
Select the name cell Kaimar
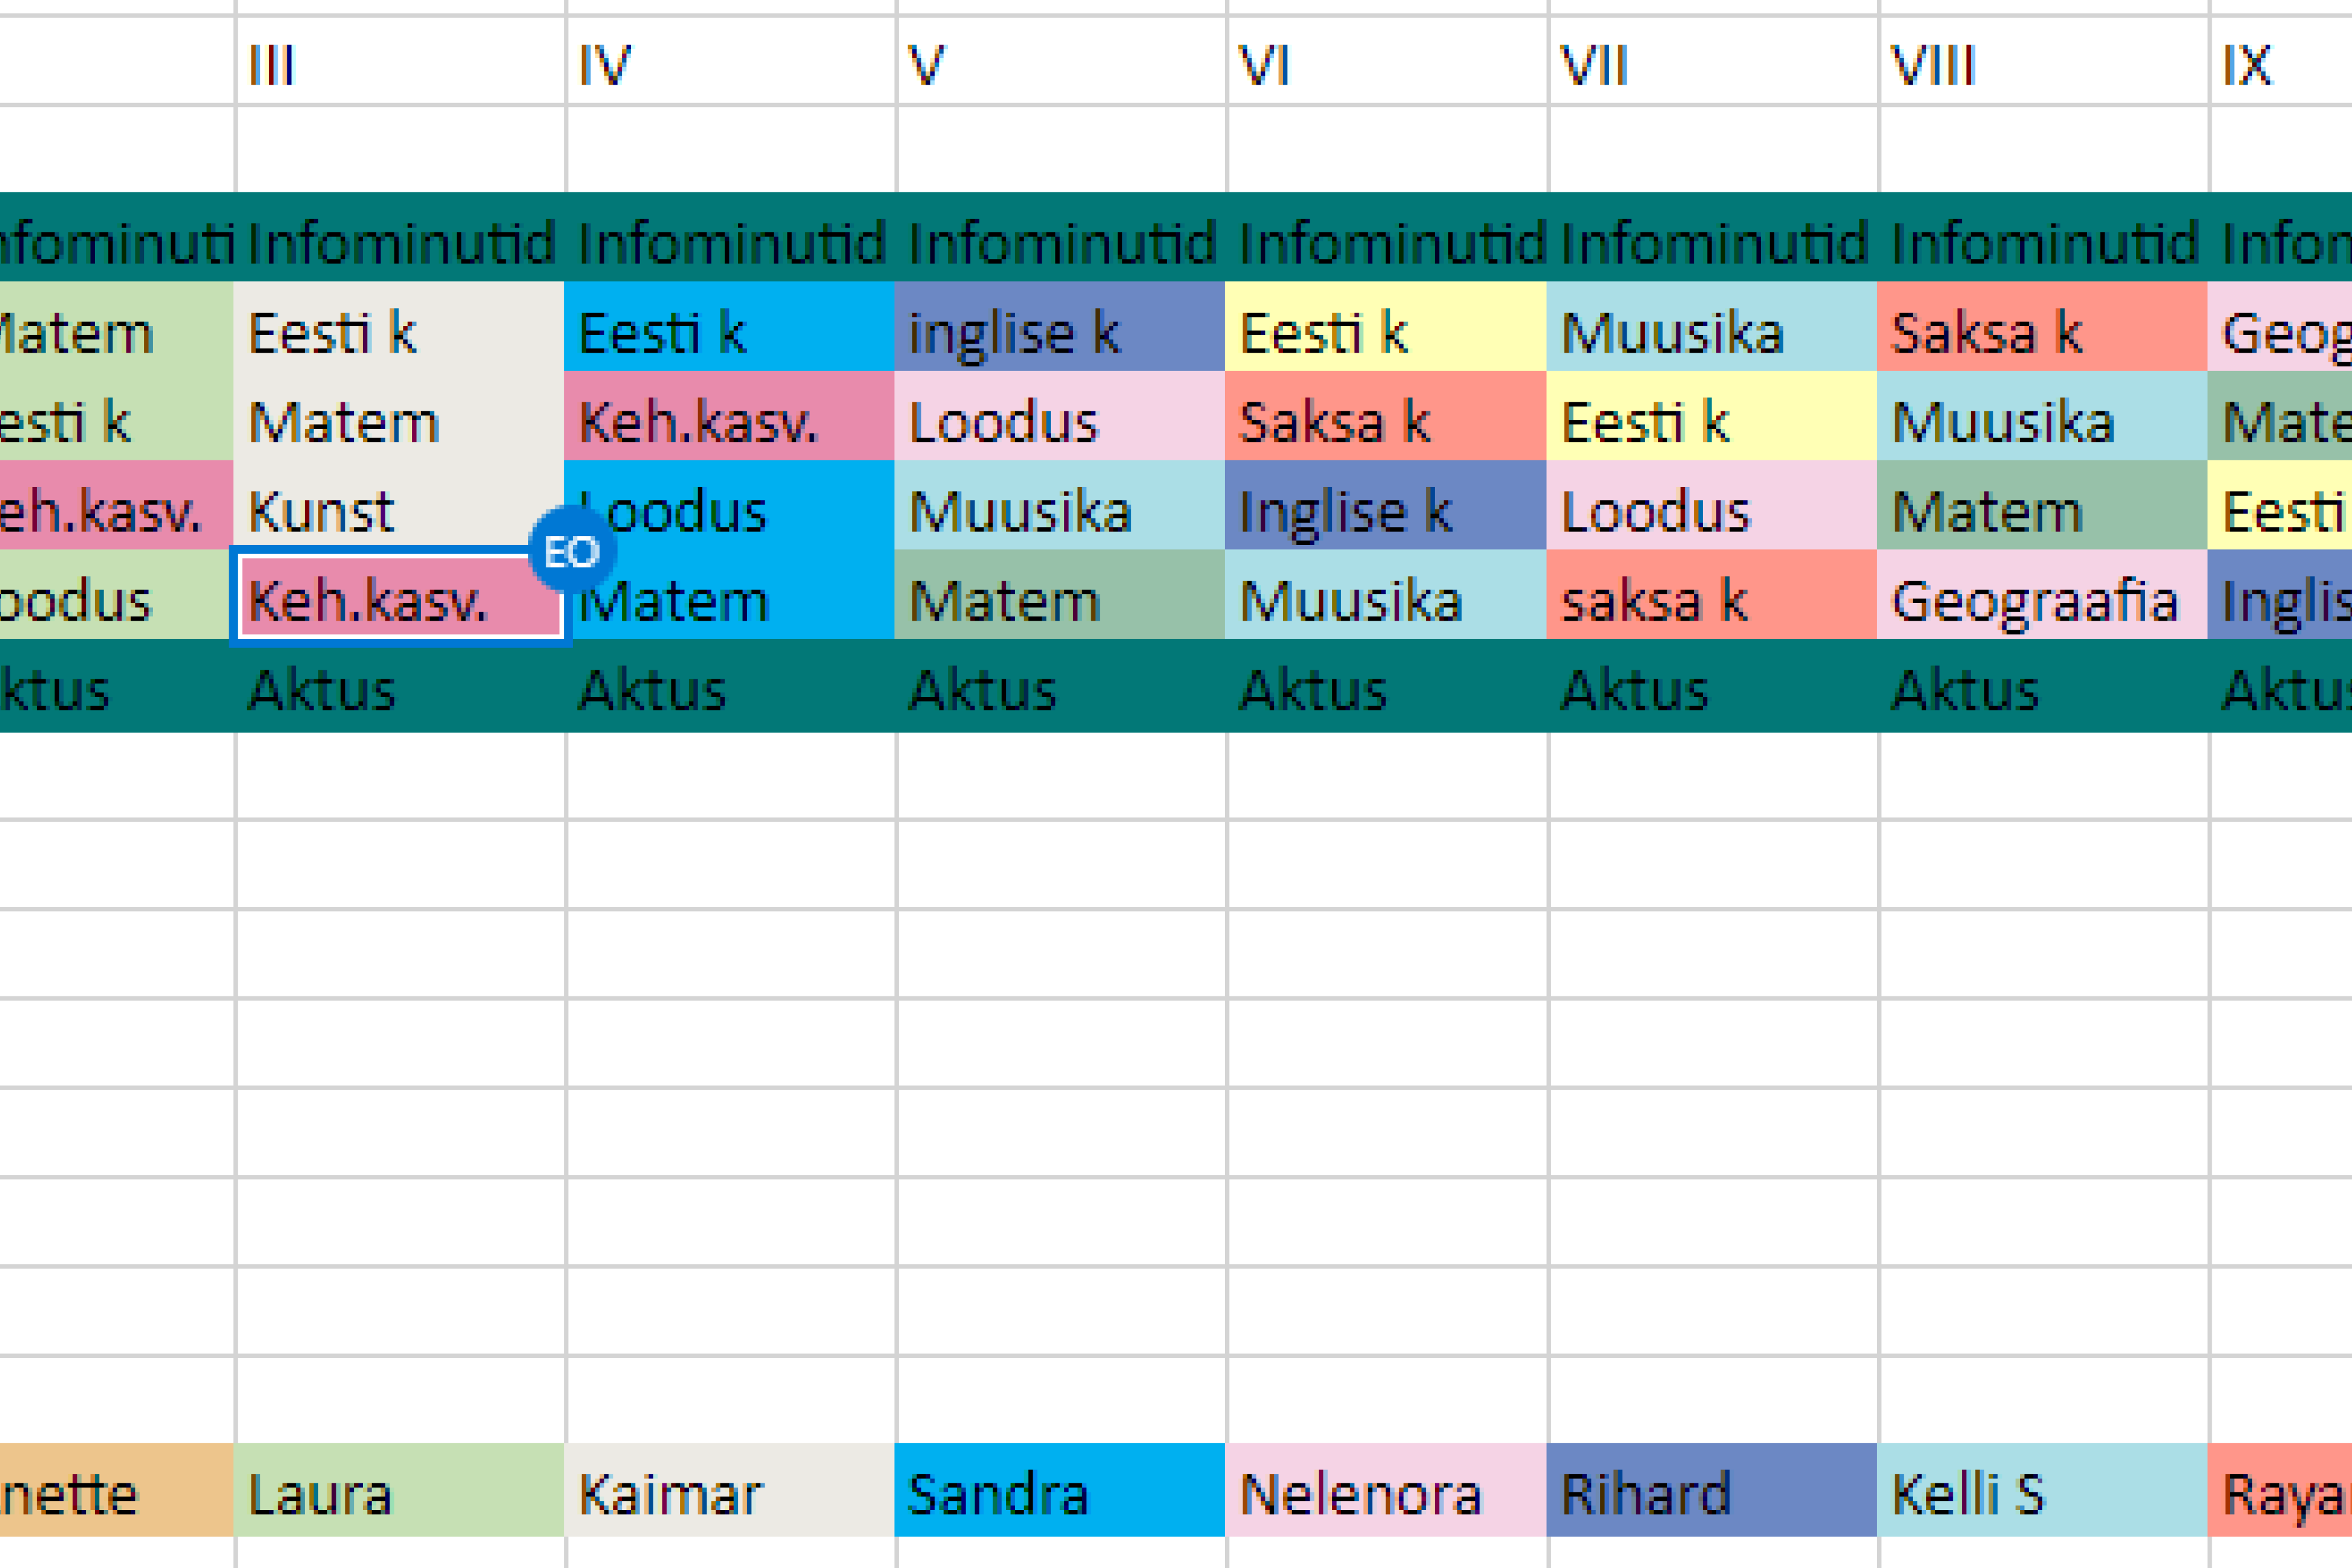coord(729,1494)
